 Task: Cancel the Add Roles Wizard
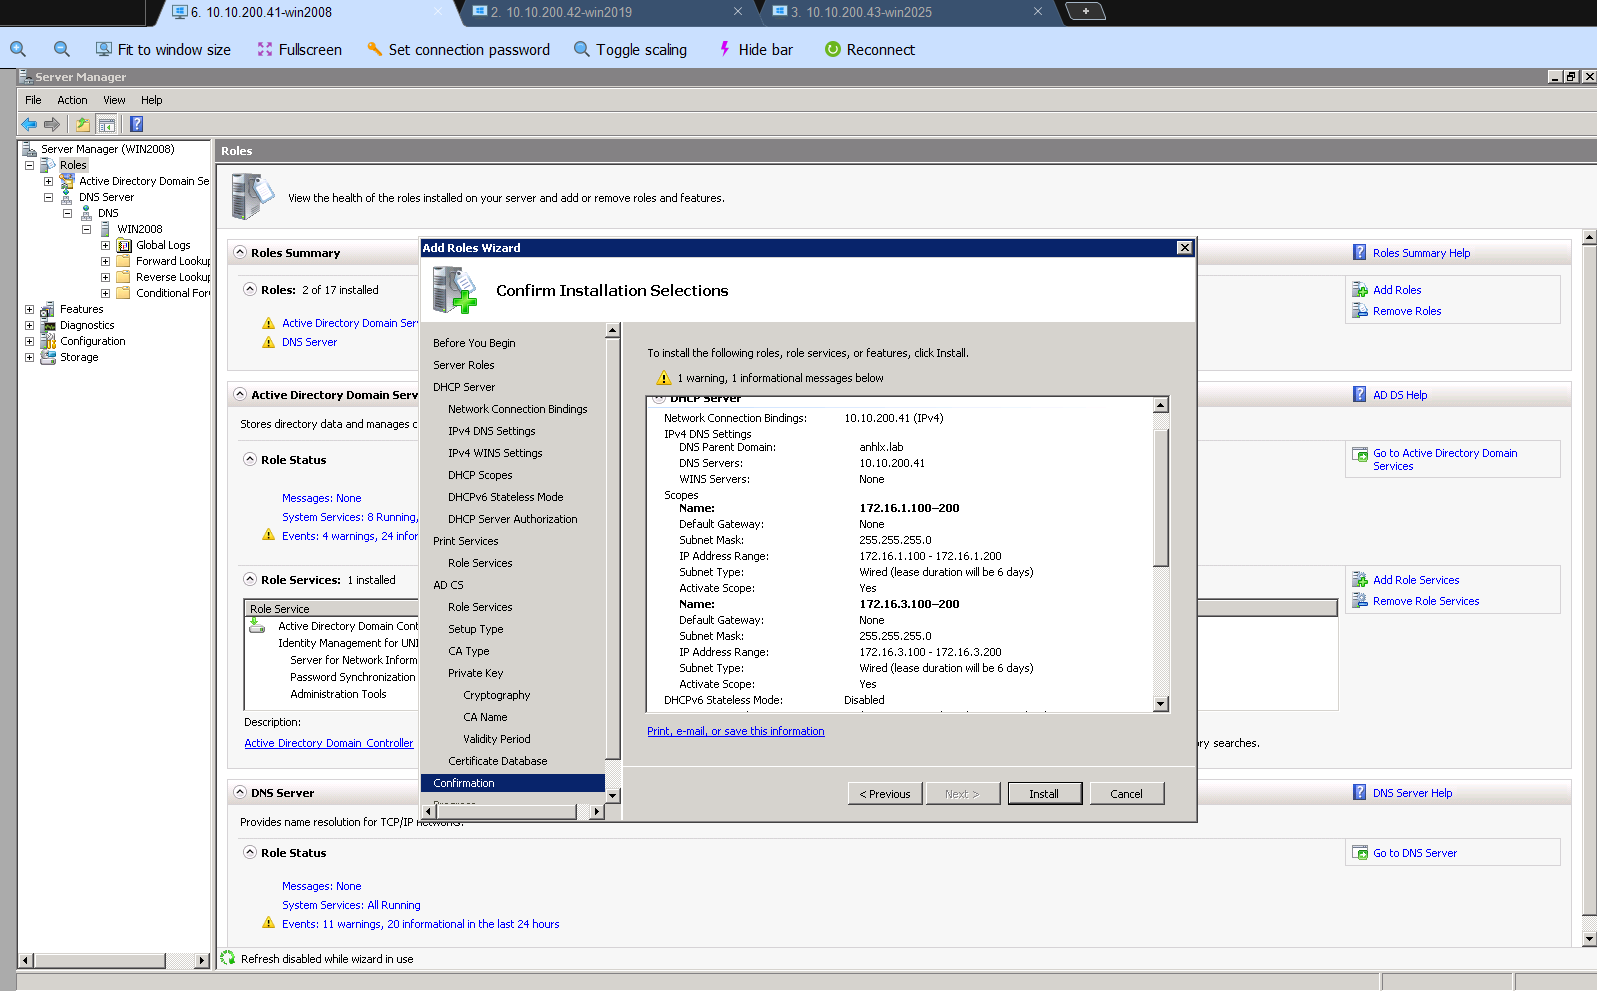[x=1126, y=794]
